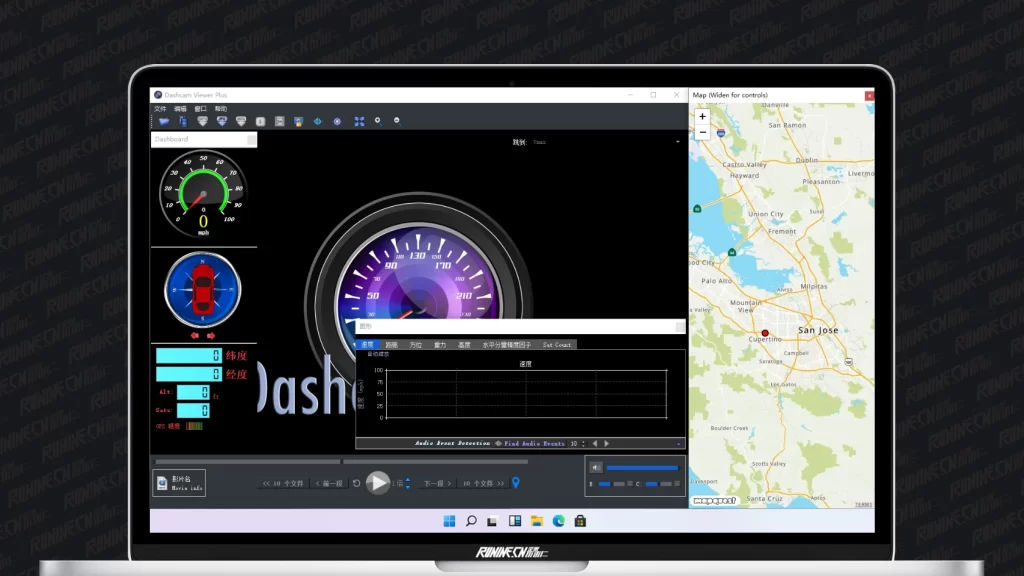Zoom in the map with plus button
This screenshot has height=576, width=1024.
[702, 117]
